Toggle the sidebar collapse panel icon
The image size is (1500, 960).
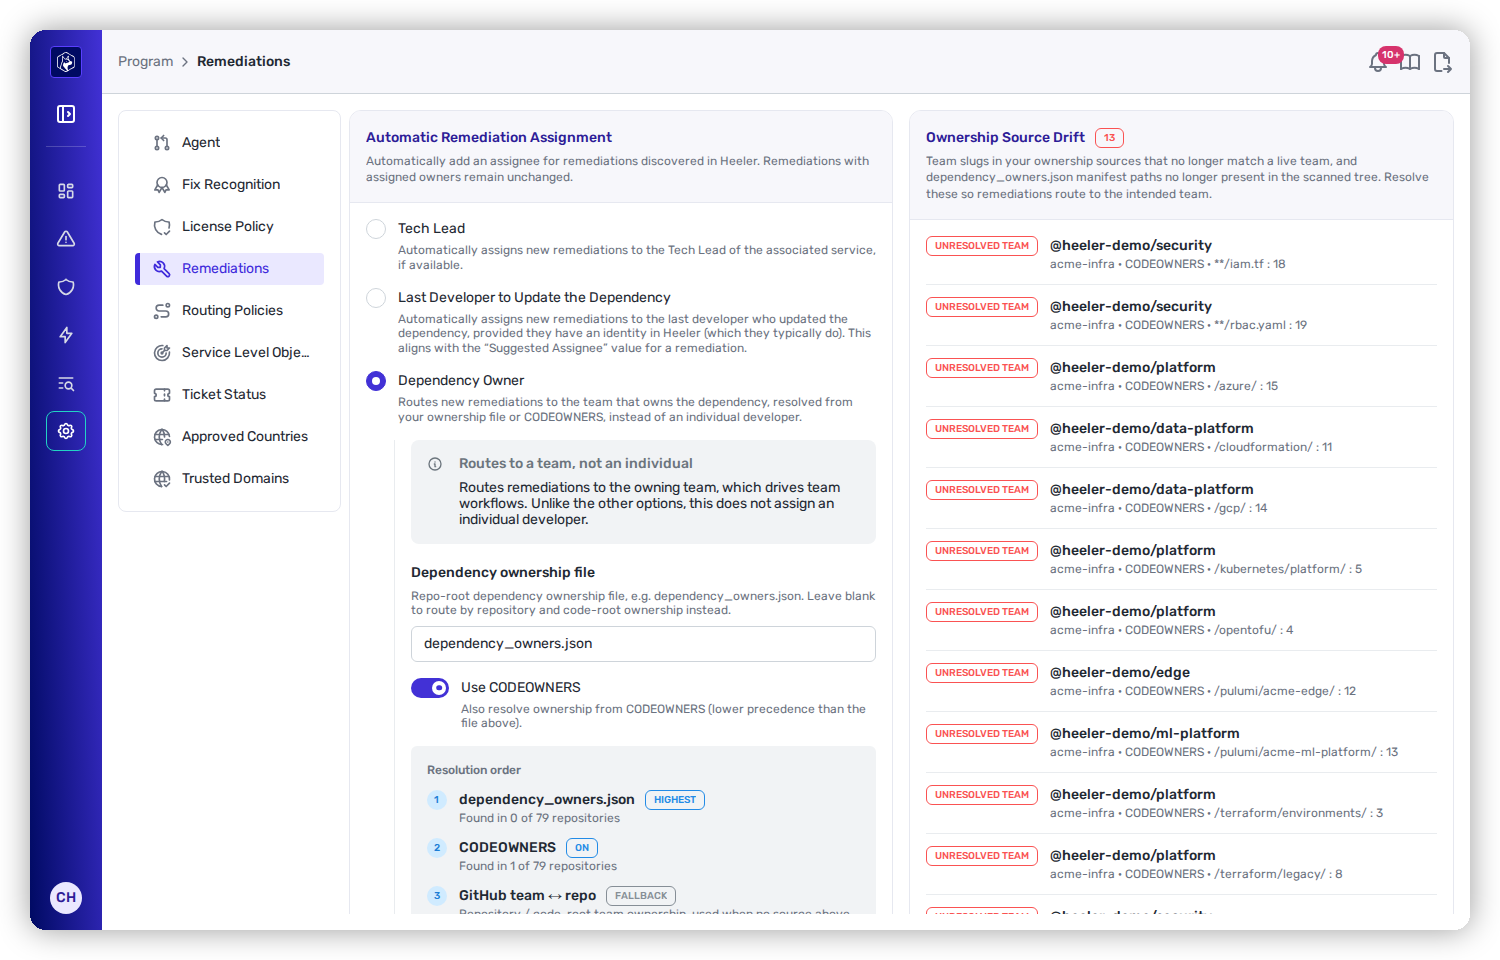66,114
